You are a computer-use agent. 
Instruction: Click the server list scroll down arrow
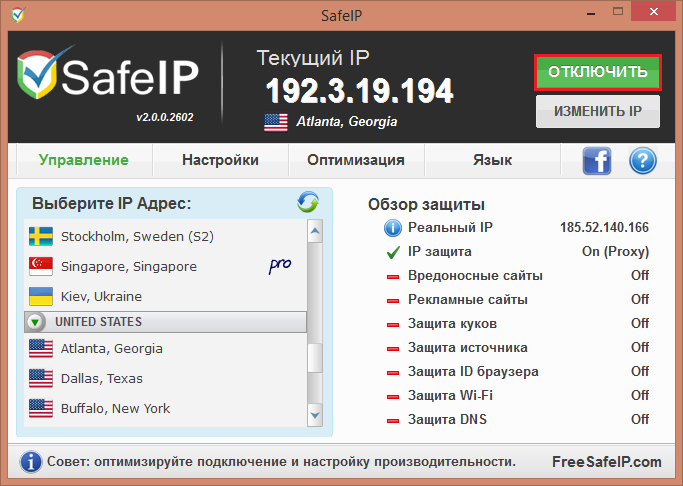click(x=315, y=415)
